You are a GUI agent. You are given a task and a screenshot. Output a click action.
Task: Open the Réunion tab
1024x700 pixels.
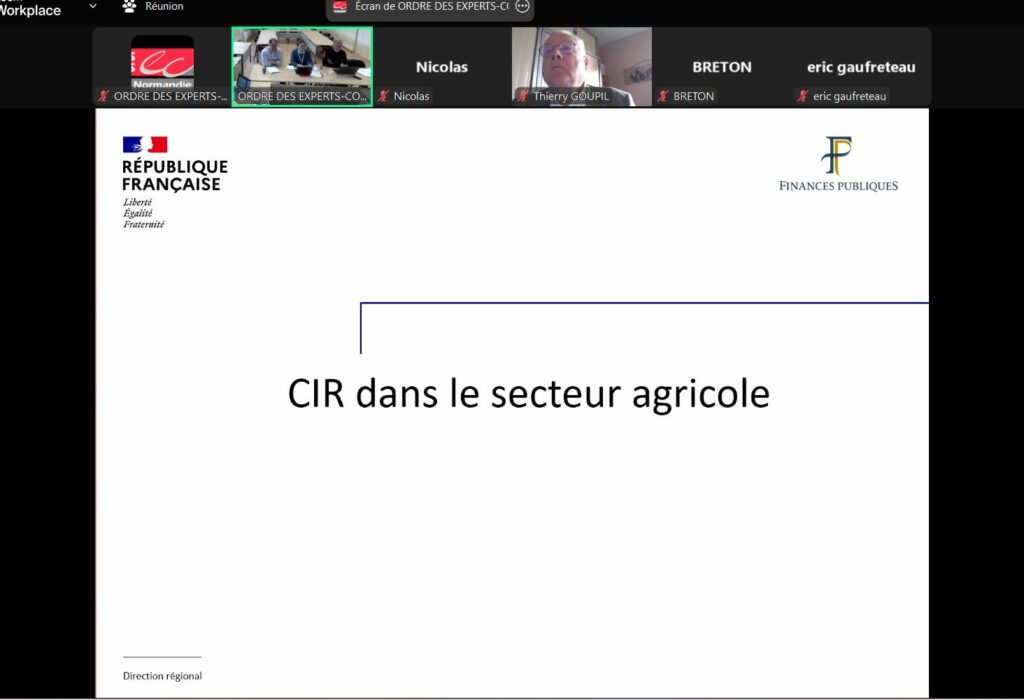pos(163,6)
